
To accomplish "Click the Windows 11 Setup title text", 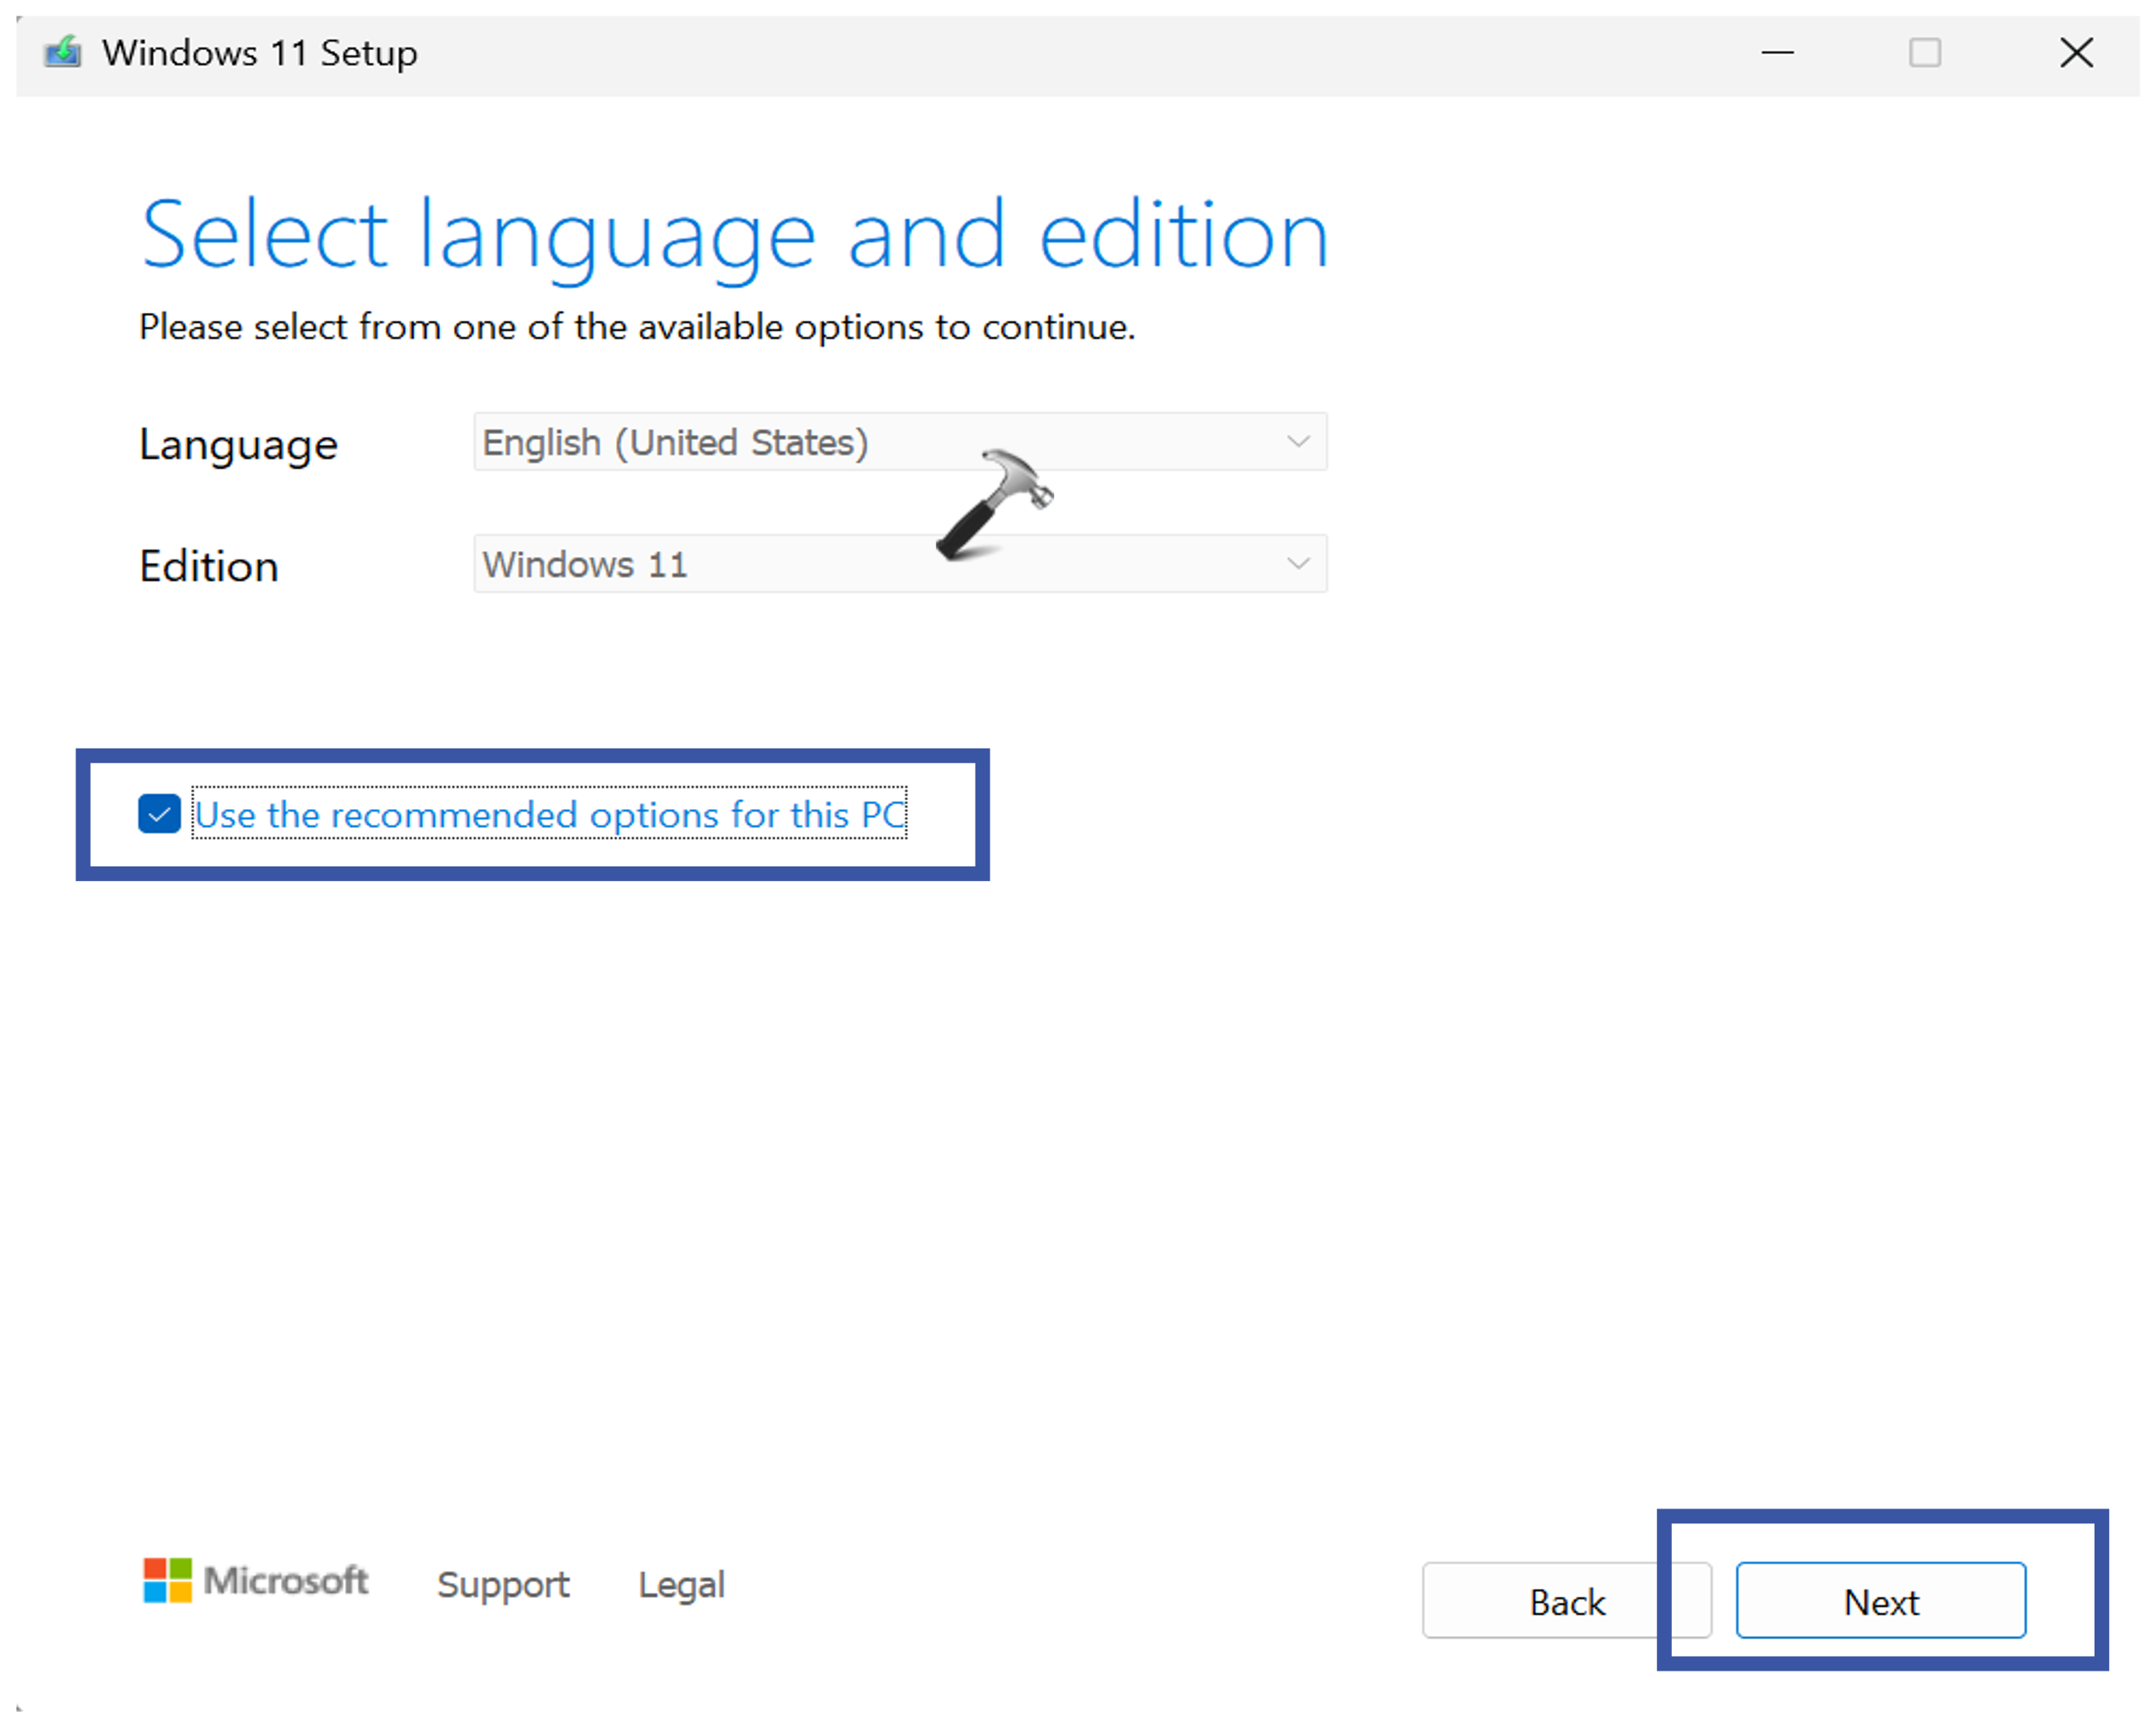I will click(260, 52).
